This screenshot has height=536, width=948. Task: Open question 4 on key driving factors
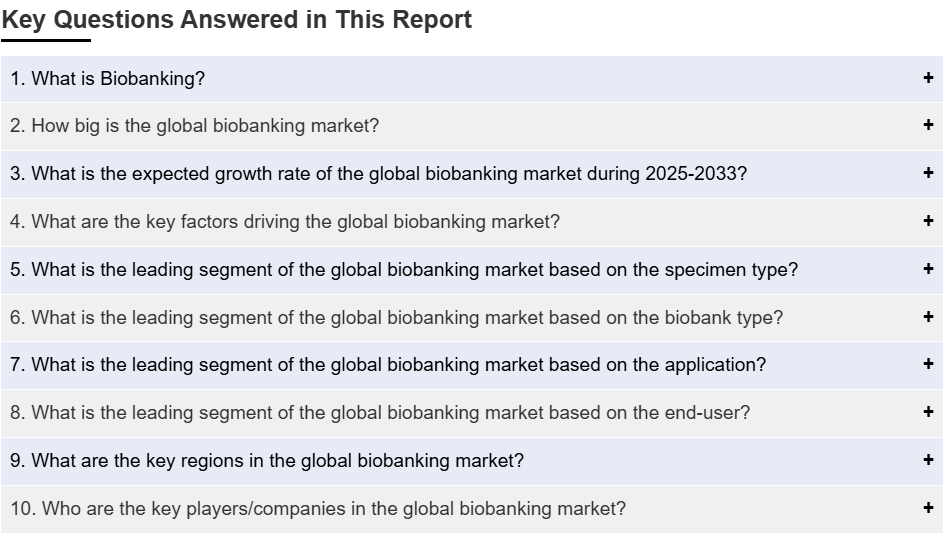472,222
